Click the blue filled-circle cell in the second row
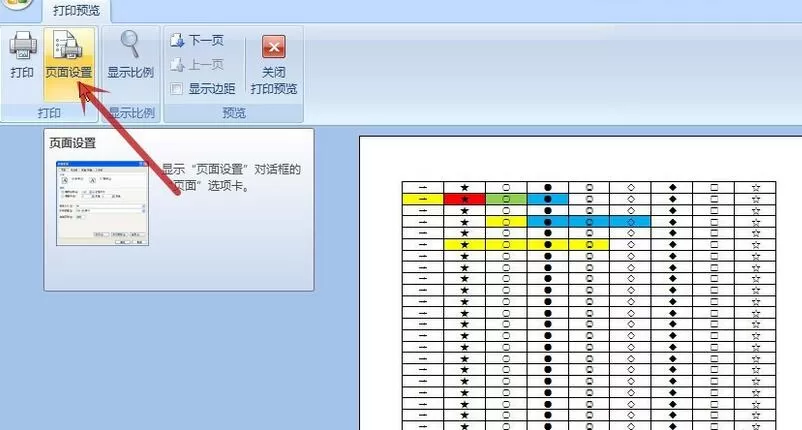This screenshot has height=430, width=802. [x=548, y=199]
